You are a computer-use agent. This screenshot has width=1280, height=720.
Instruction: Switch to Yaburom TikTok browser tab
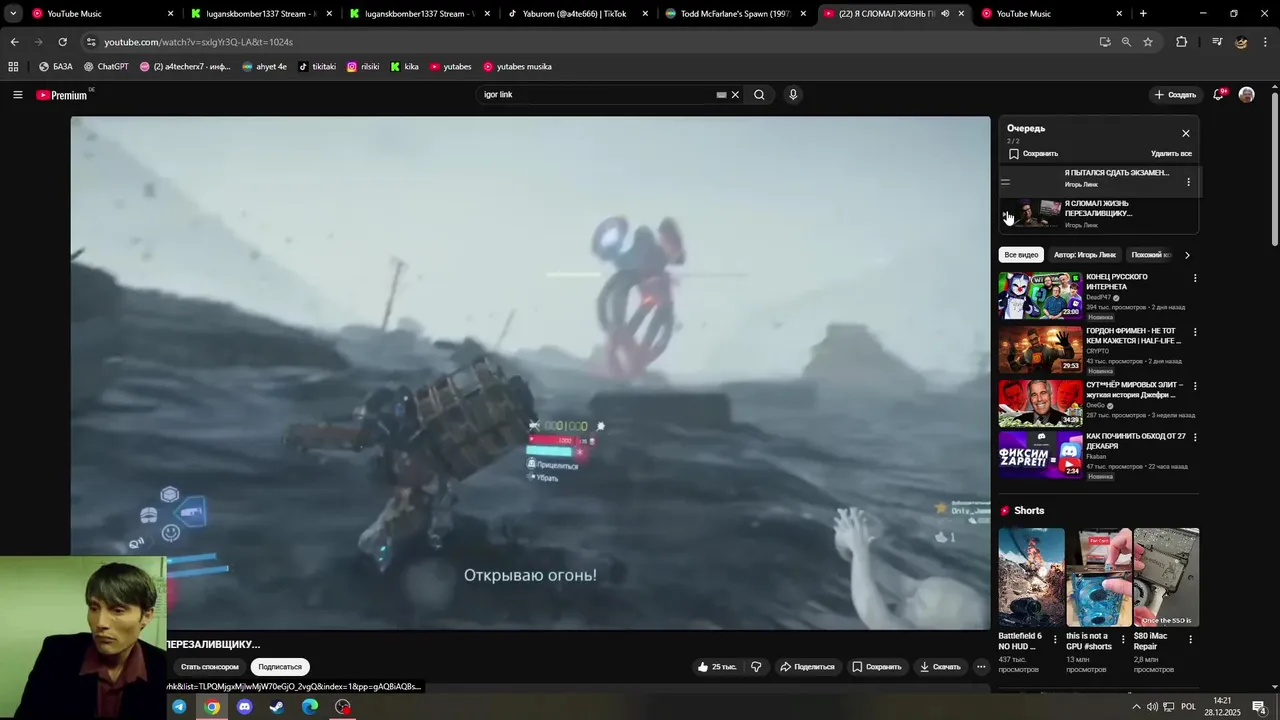575,14
